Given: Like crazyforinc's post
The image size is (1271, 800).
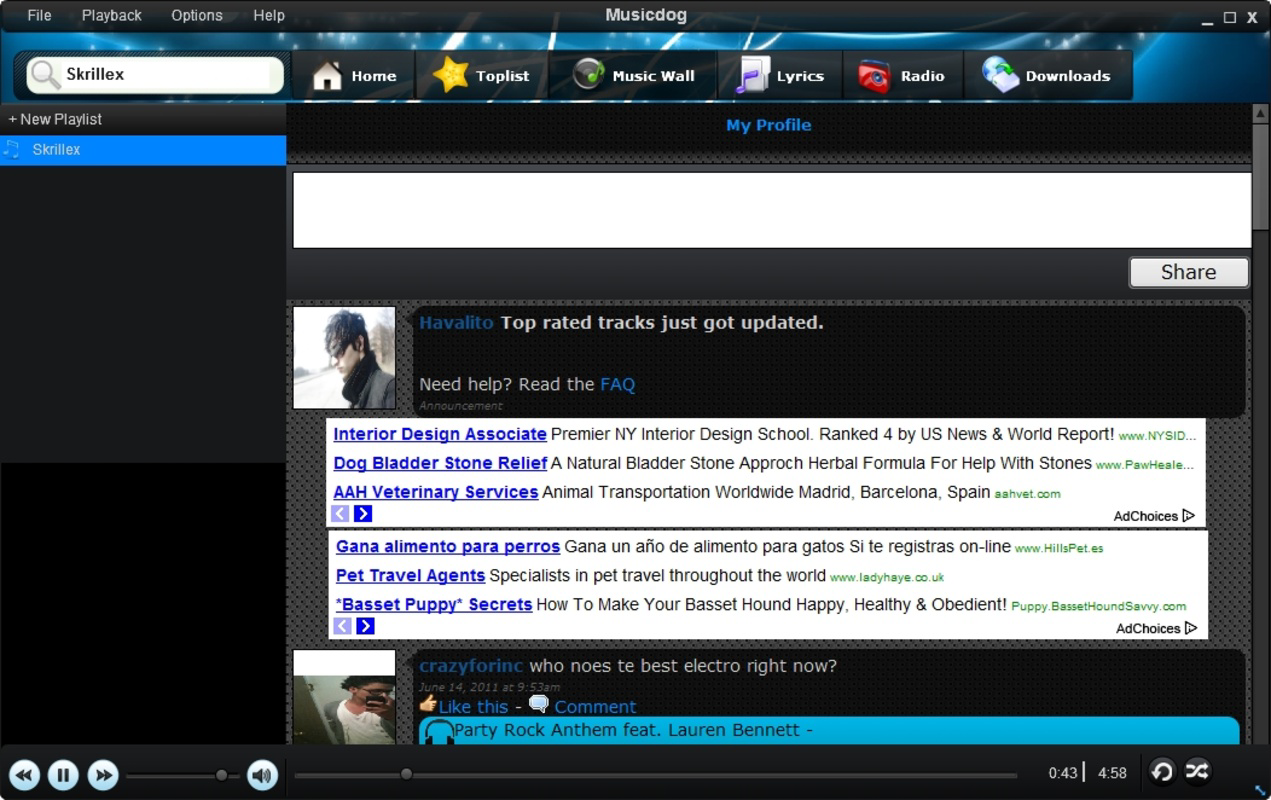Looking at the screenshot, I should click(473, 707).
